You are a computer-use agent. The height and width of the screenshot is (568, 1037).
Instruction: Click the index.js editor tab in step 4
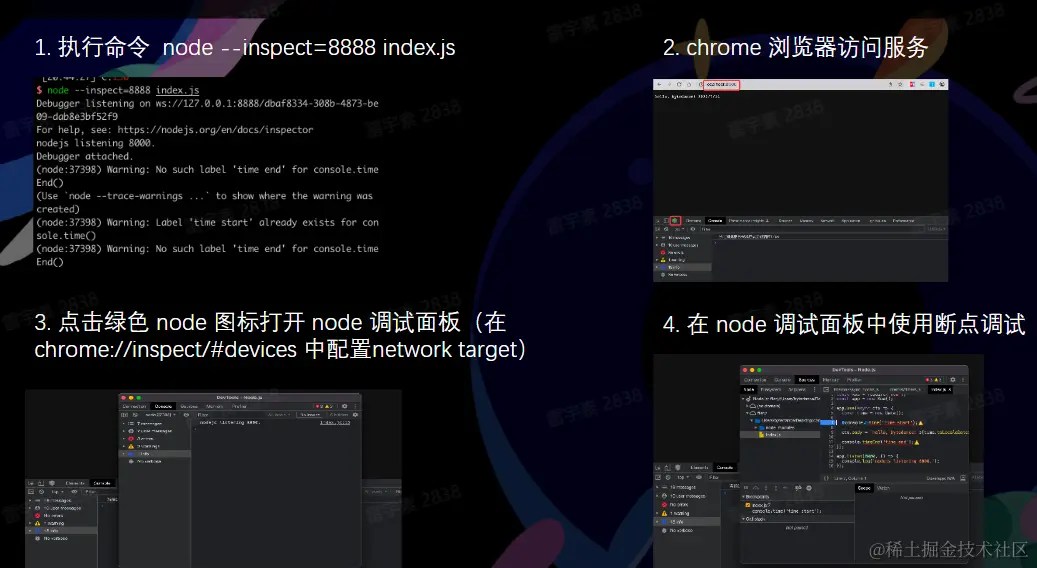coord(939,389)
